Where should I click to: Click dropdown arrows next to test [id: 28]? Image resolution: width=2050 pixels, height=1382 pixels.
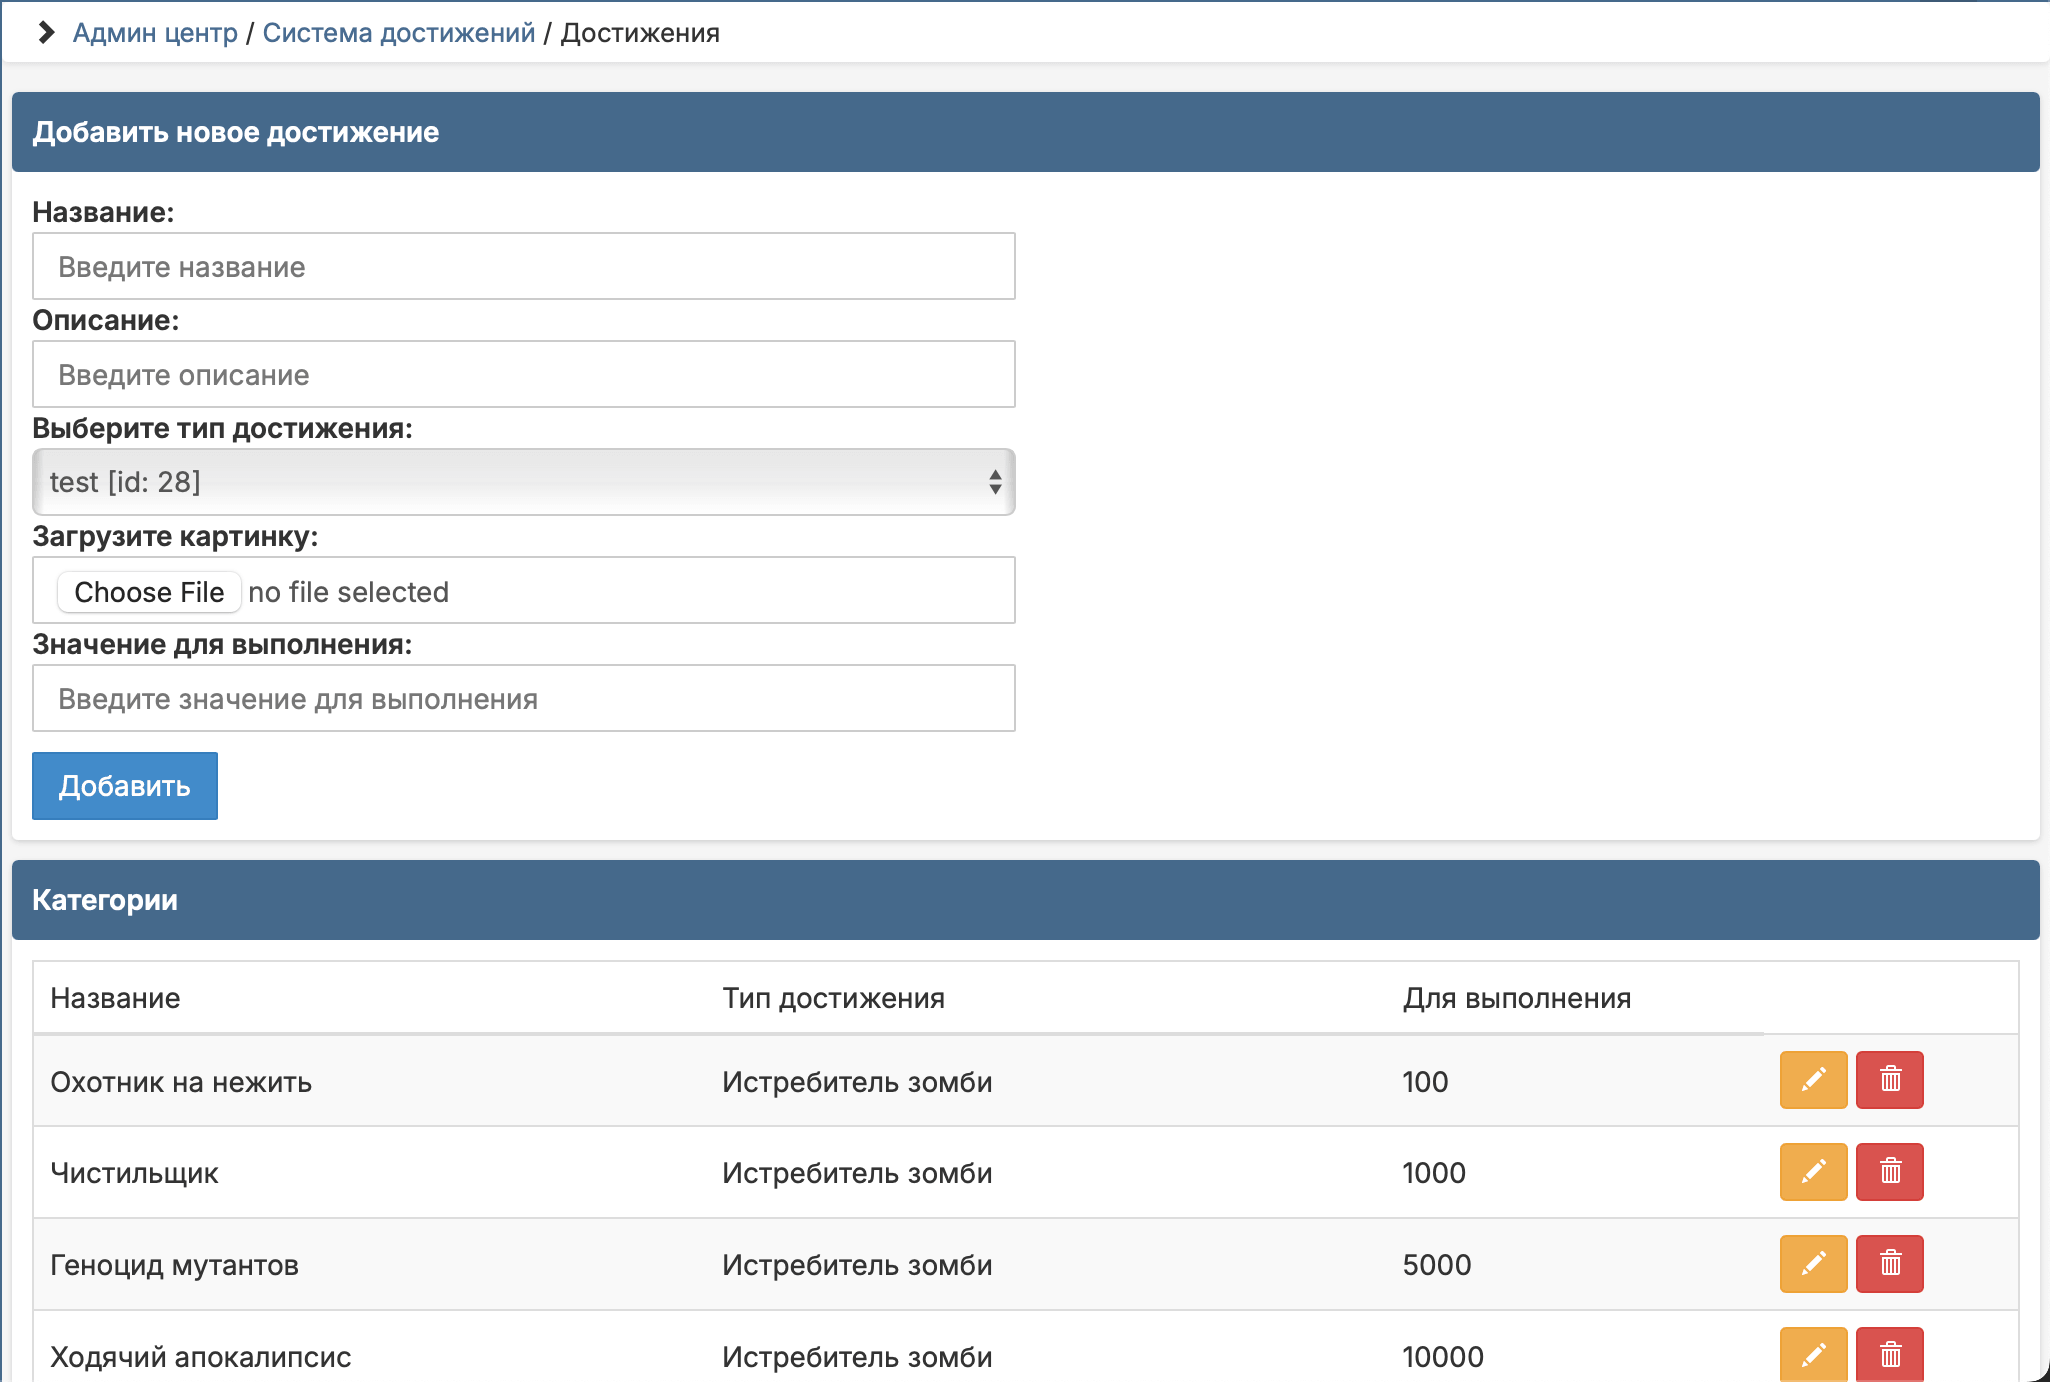[994, 482]
